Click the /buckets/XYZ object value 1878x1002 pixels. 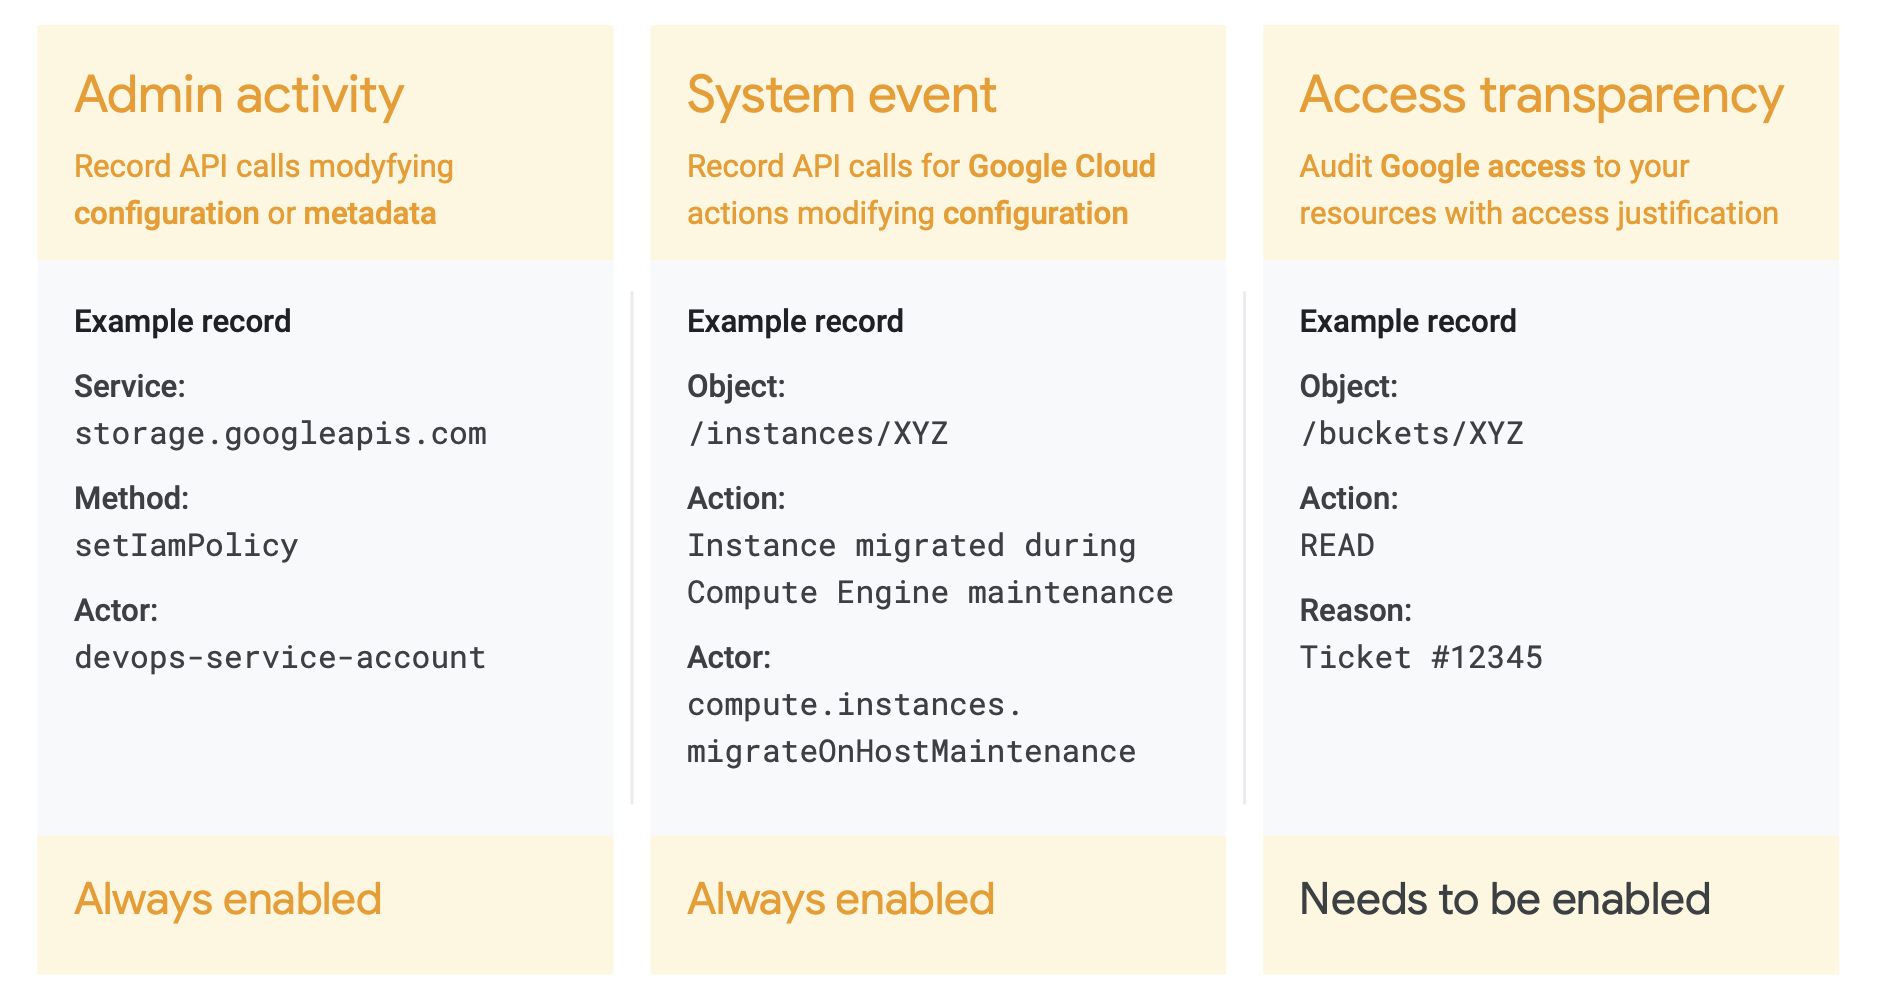pyautogui.click(x=1412, y=434)
